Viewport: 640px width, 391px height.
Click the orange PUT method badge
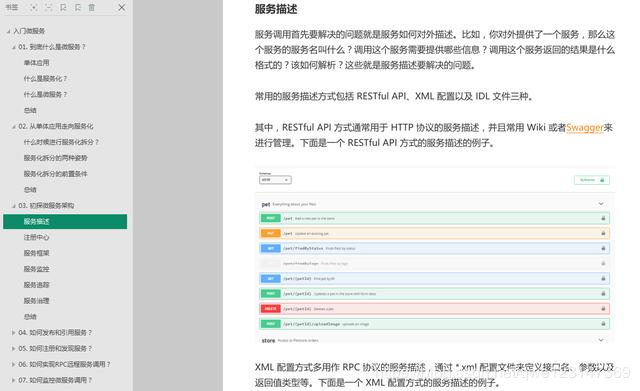pyautogui.click(x=270, y=233)
